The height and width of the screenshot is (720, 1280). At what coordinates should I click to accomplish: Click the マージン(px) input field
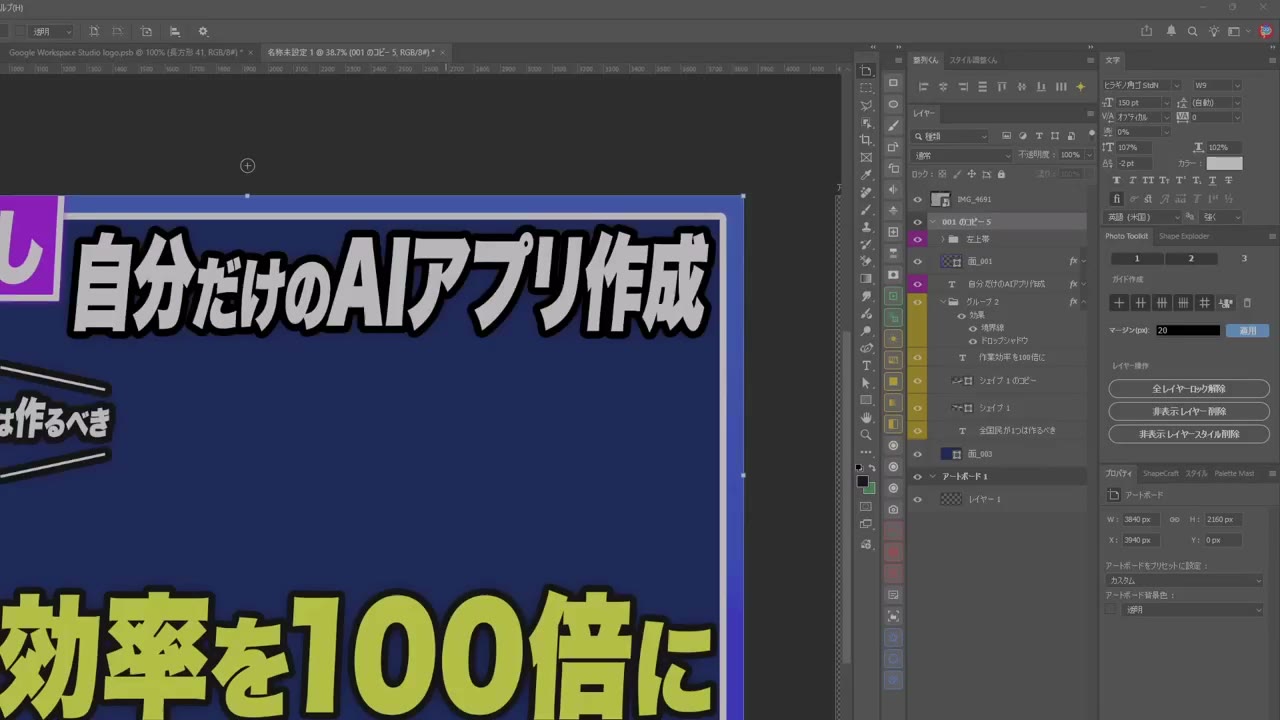point(1187,331)
